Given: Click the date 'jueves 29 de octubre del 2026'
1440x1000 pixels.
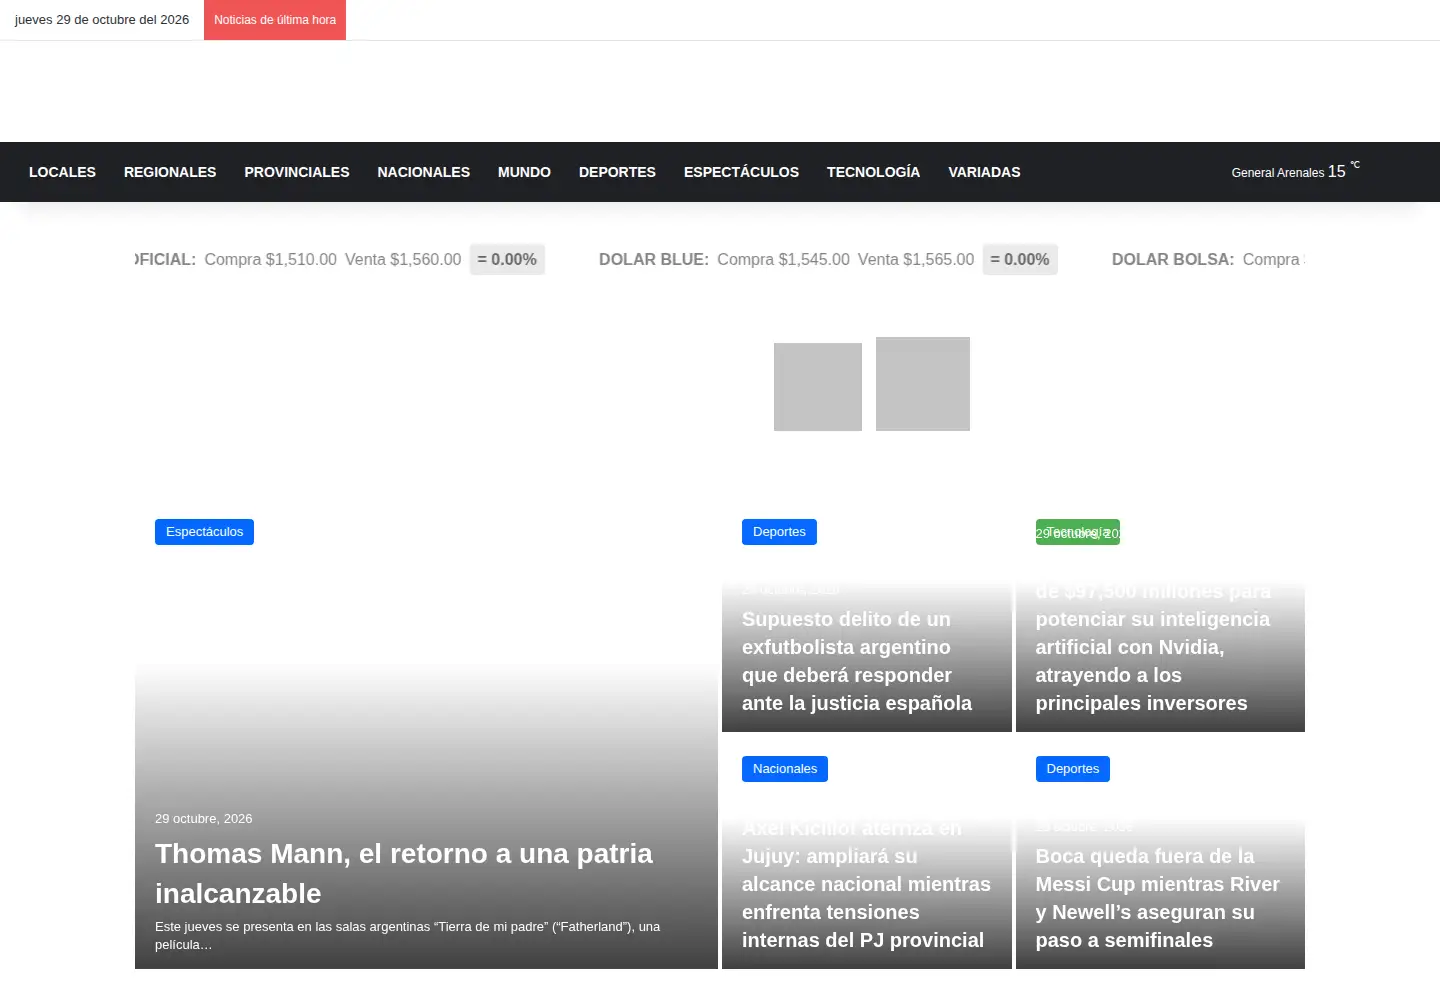Looking at the screenshot, I should coord(102,20).
